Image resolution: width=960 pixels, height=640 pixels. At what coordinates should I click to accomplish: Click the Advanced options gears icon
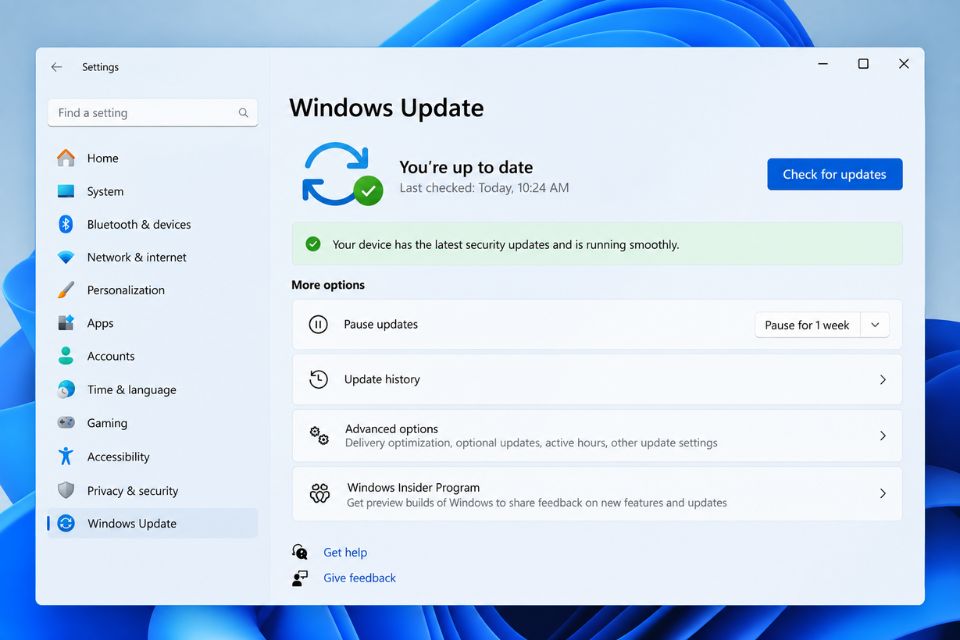pos(319,435)
